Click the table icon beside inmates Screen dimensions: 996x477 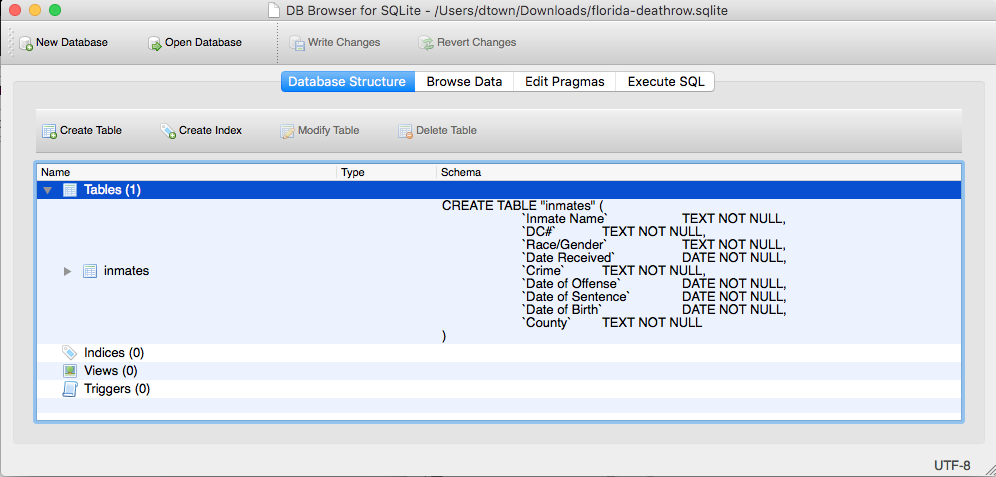(x=90, y=271)
